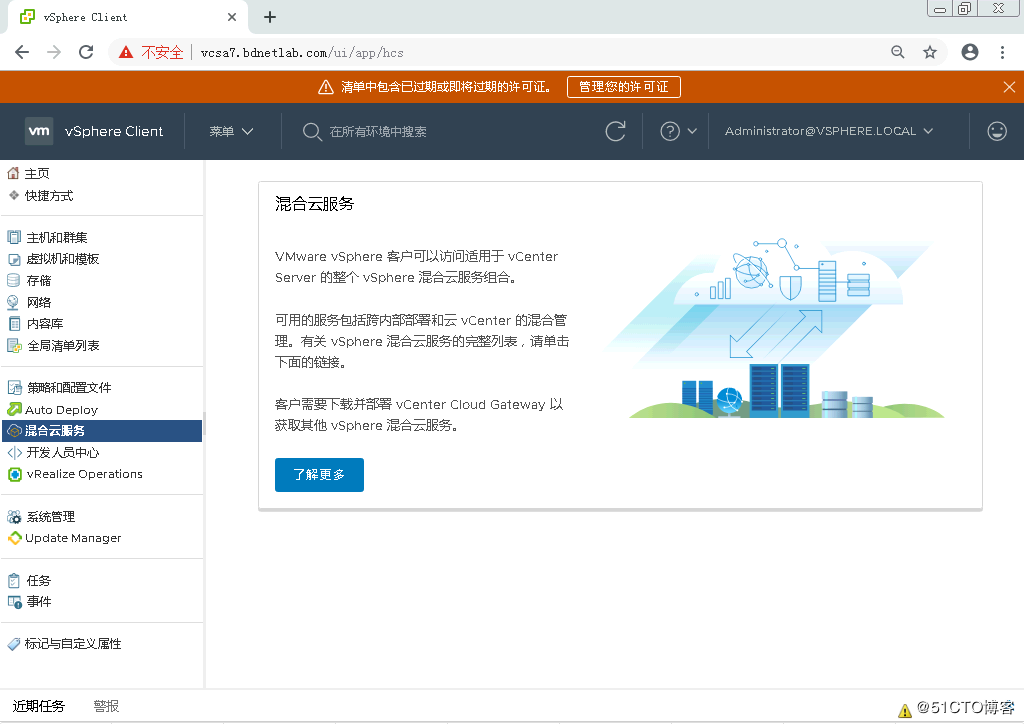The image size is (1024, 724).
Task: Click the Networking (网络) globe icon
Action: [13, 302]
